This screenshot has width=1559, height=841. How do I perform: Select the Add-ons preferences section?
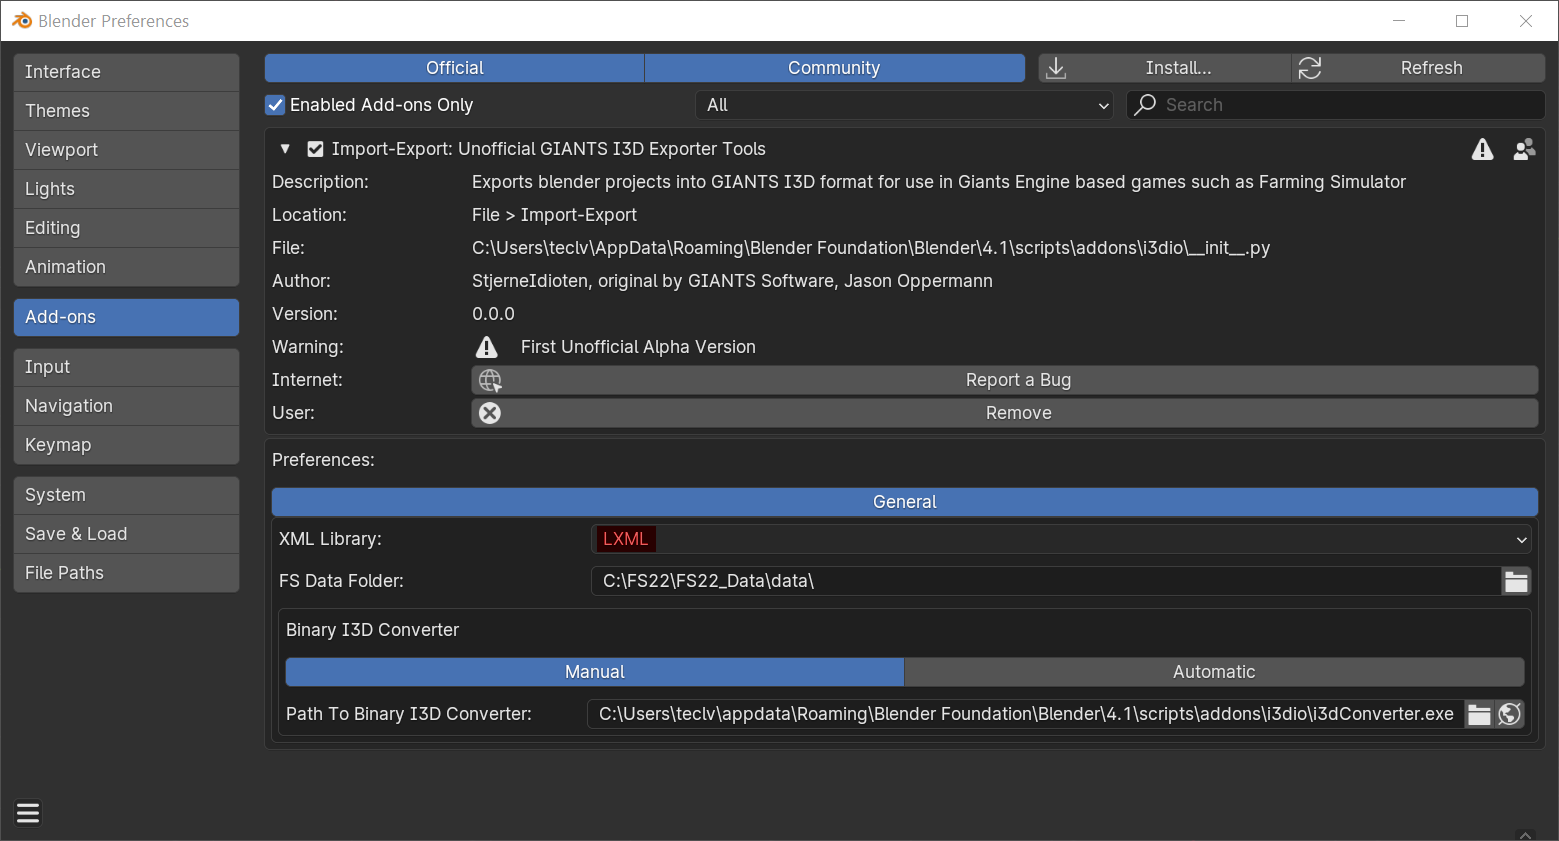pos(126,317)
